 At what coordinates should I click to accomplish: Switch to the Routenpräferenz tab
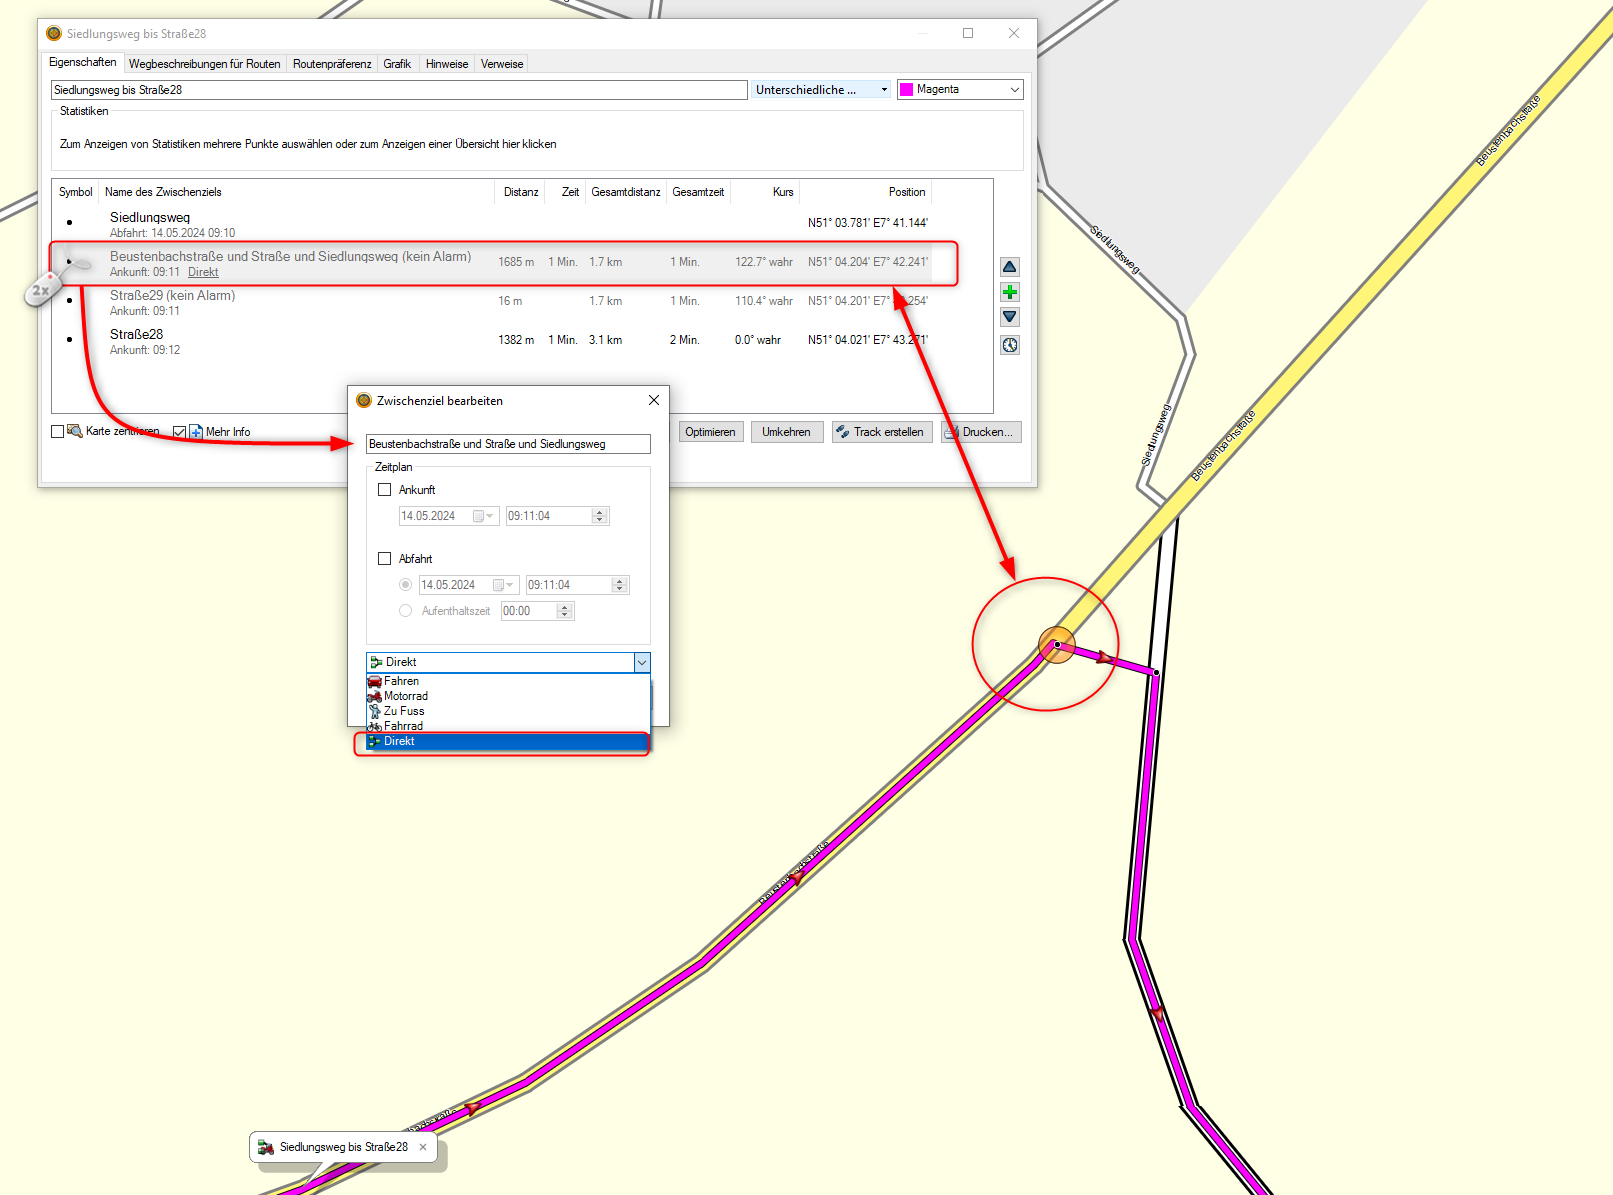[x=332, y=64]
